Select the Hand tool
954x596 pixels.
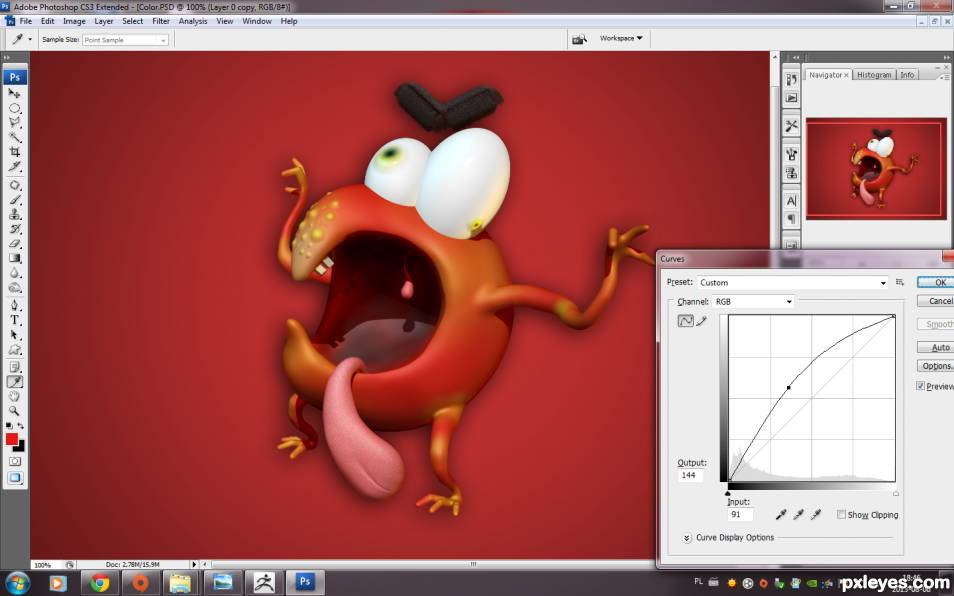point(14,396)
